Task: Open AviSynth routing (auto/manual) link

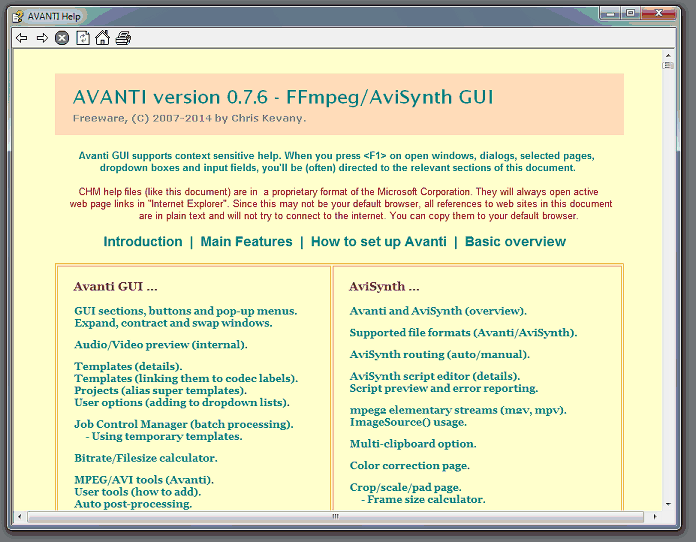Action: [439, 354]
